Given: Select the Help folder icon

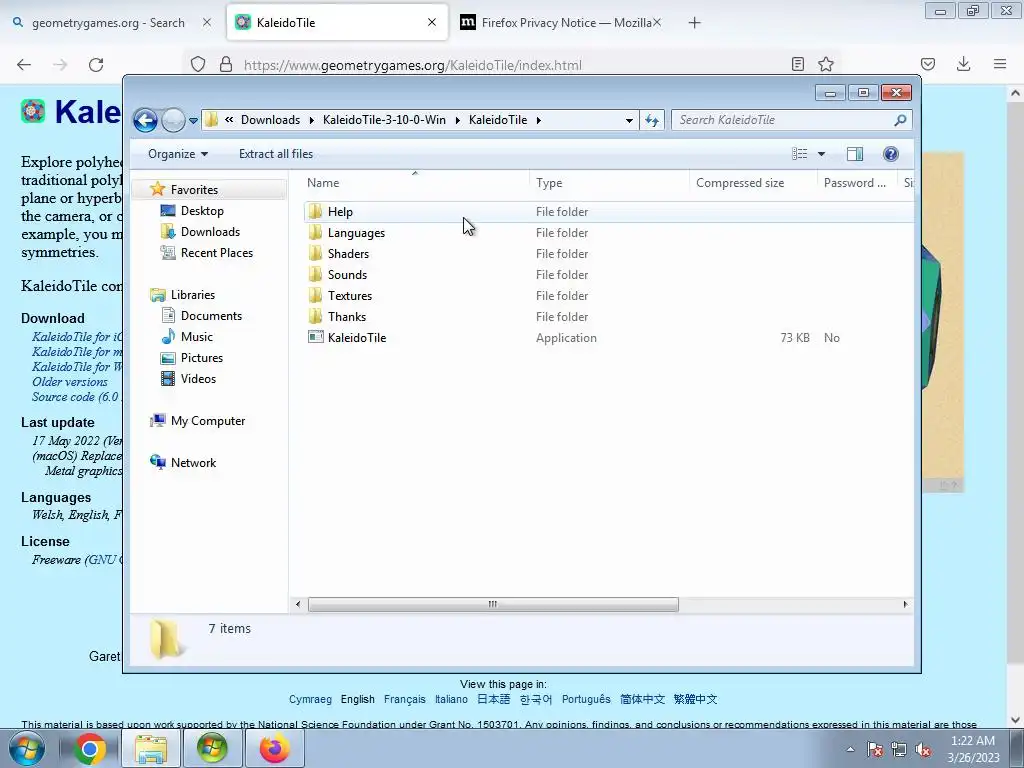Looking at the screenshot, I should coord(315,212).
